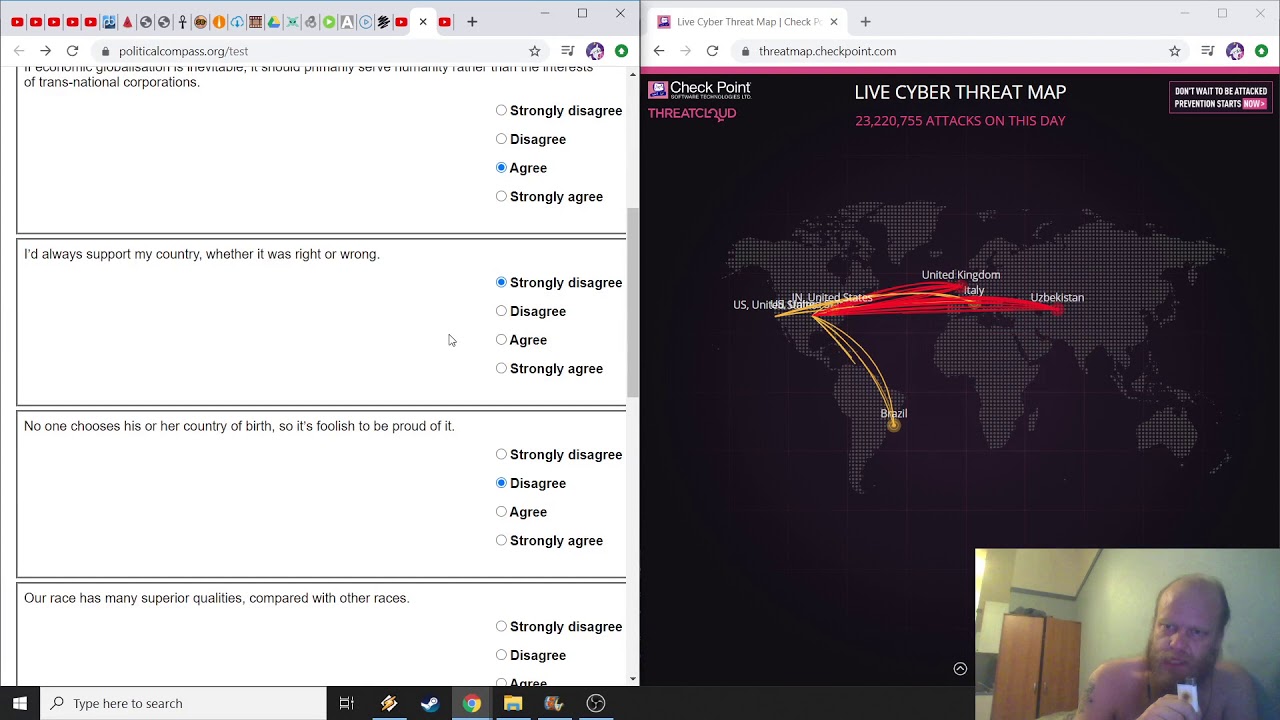Select Strongly agree for globalisation question
The image size is (1280, 720).
501,196
